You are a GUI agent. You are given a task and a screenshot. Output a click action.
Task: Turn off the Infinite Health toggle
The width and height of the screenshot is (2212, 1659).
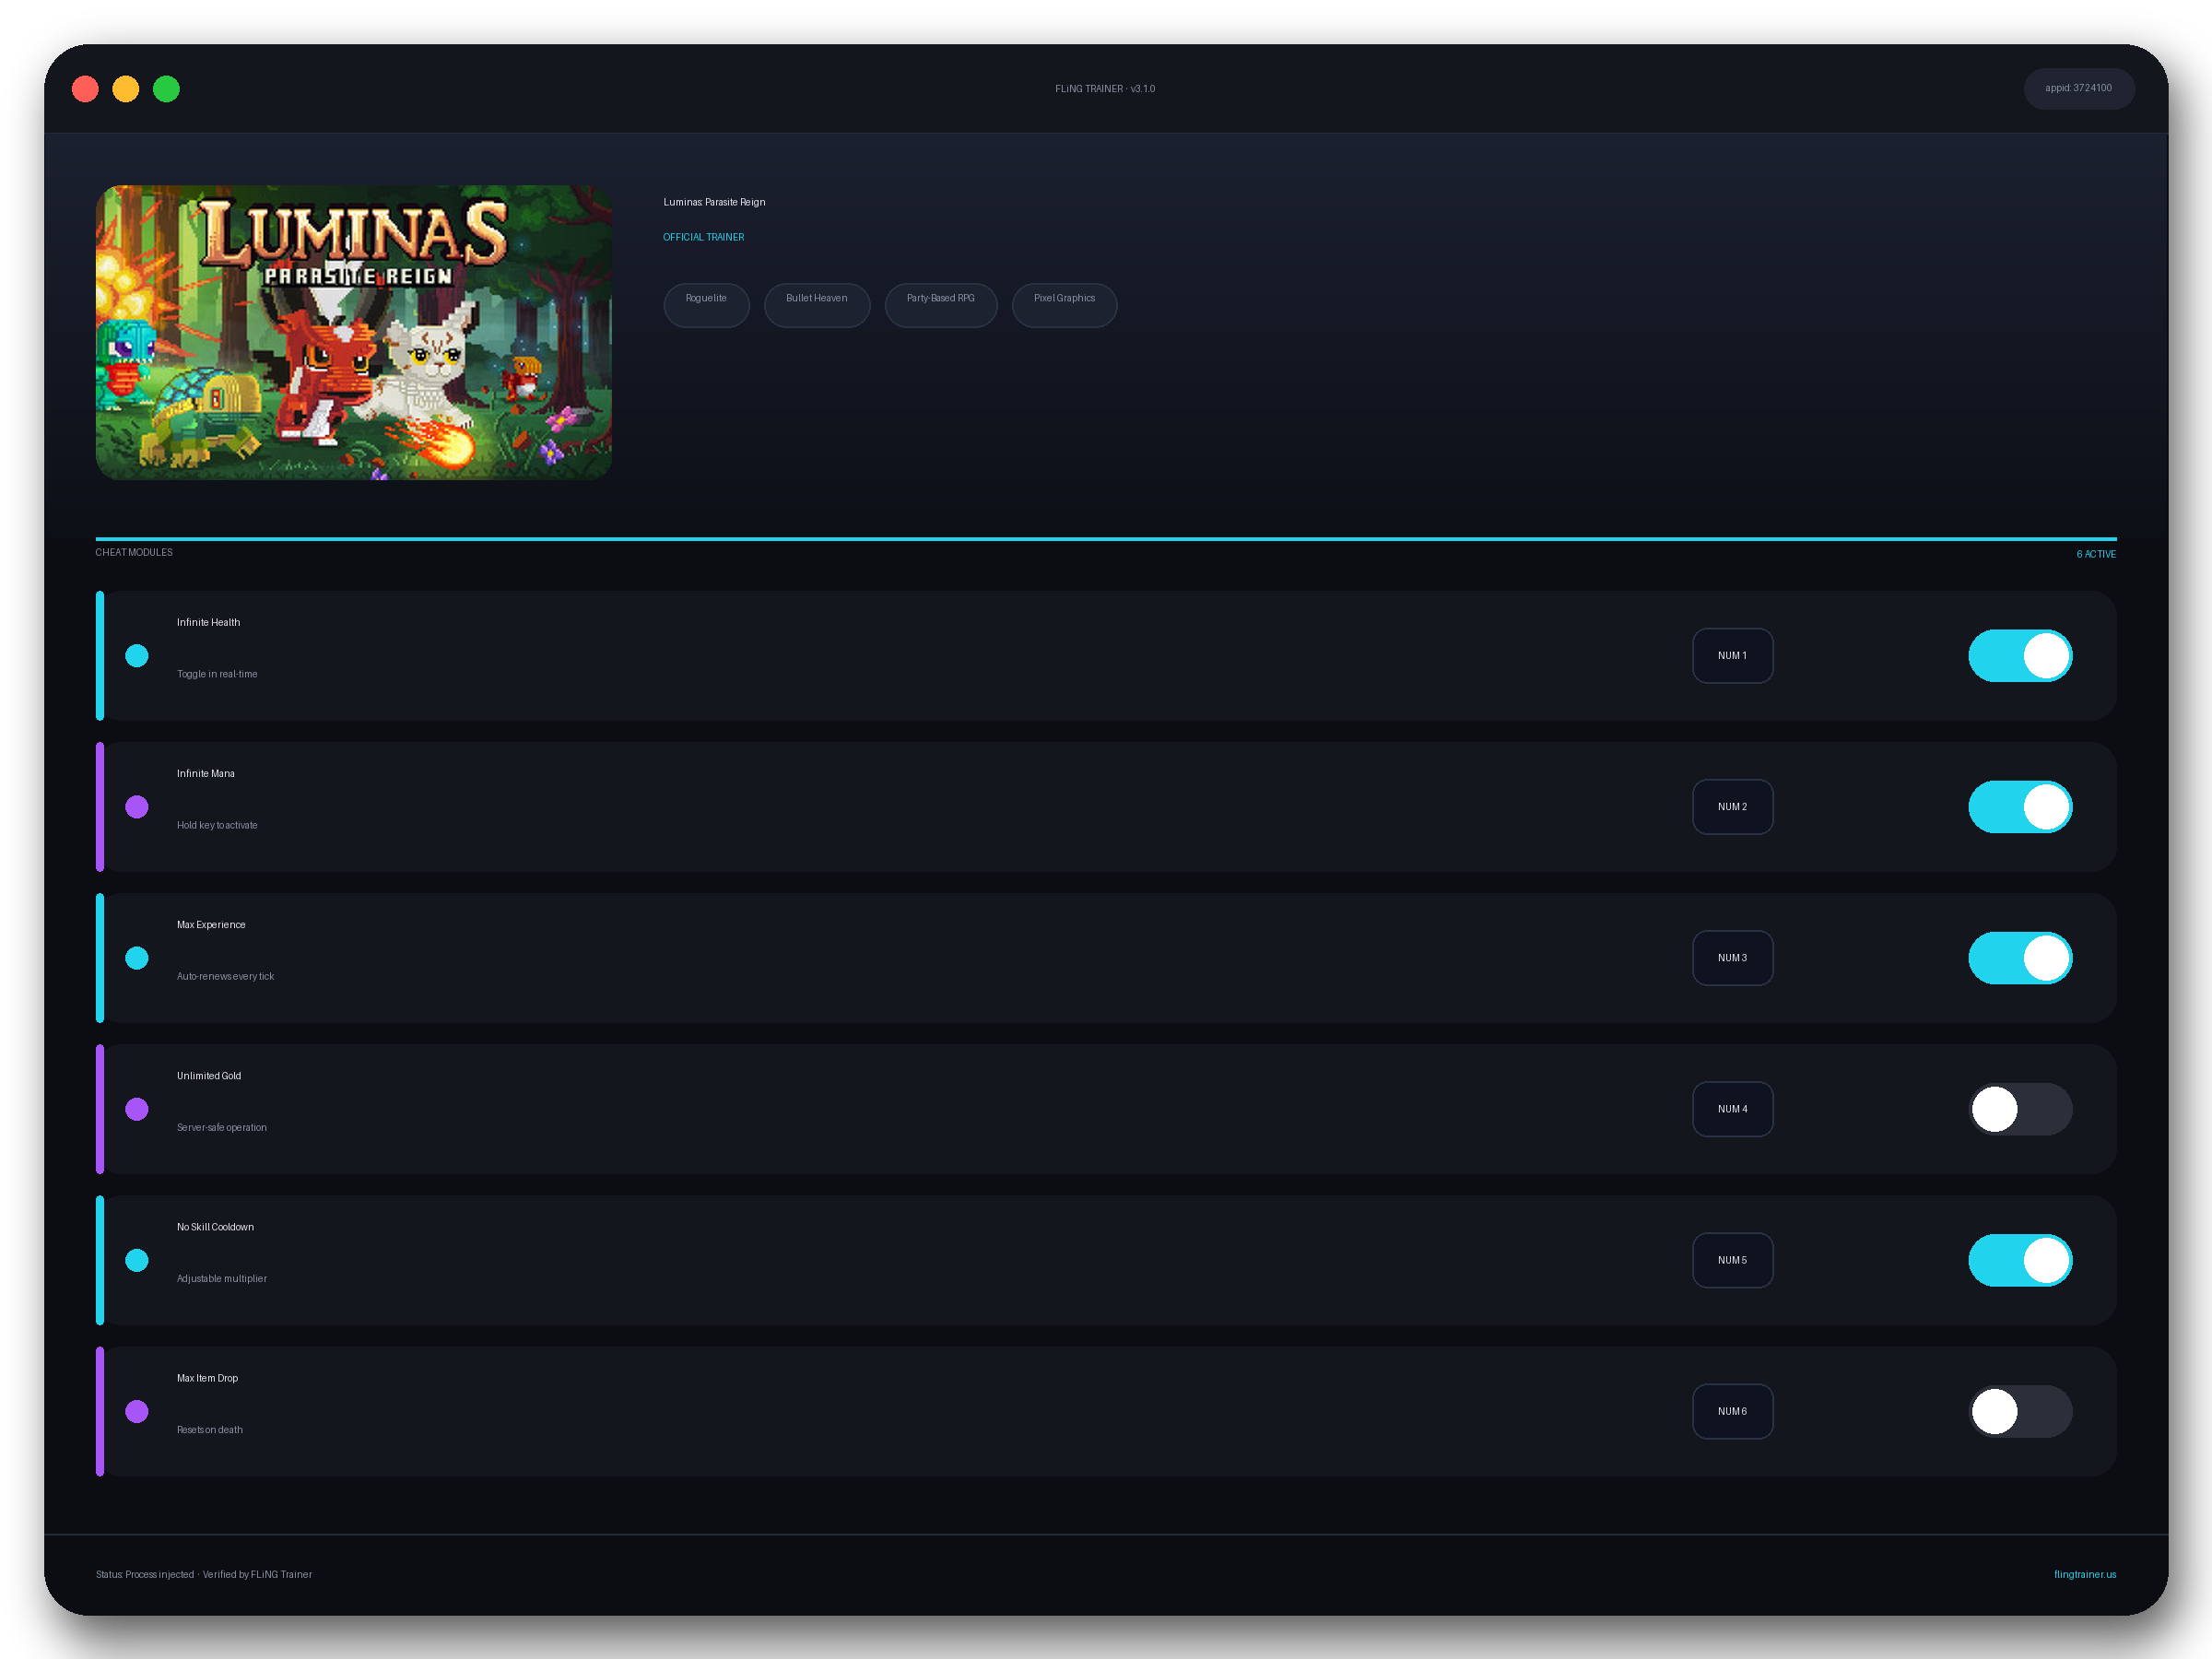pos(2019,656)
